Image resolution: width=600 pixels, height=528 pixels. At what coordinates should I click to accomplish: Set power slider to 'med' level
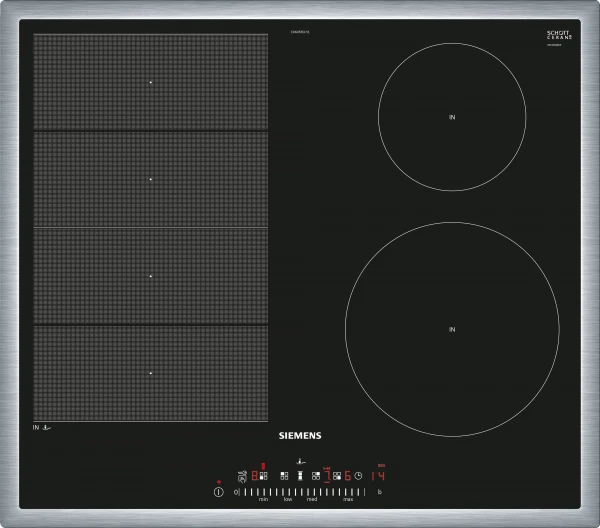pyautogui.click(x=311, y=492)
